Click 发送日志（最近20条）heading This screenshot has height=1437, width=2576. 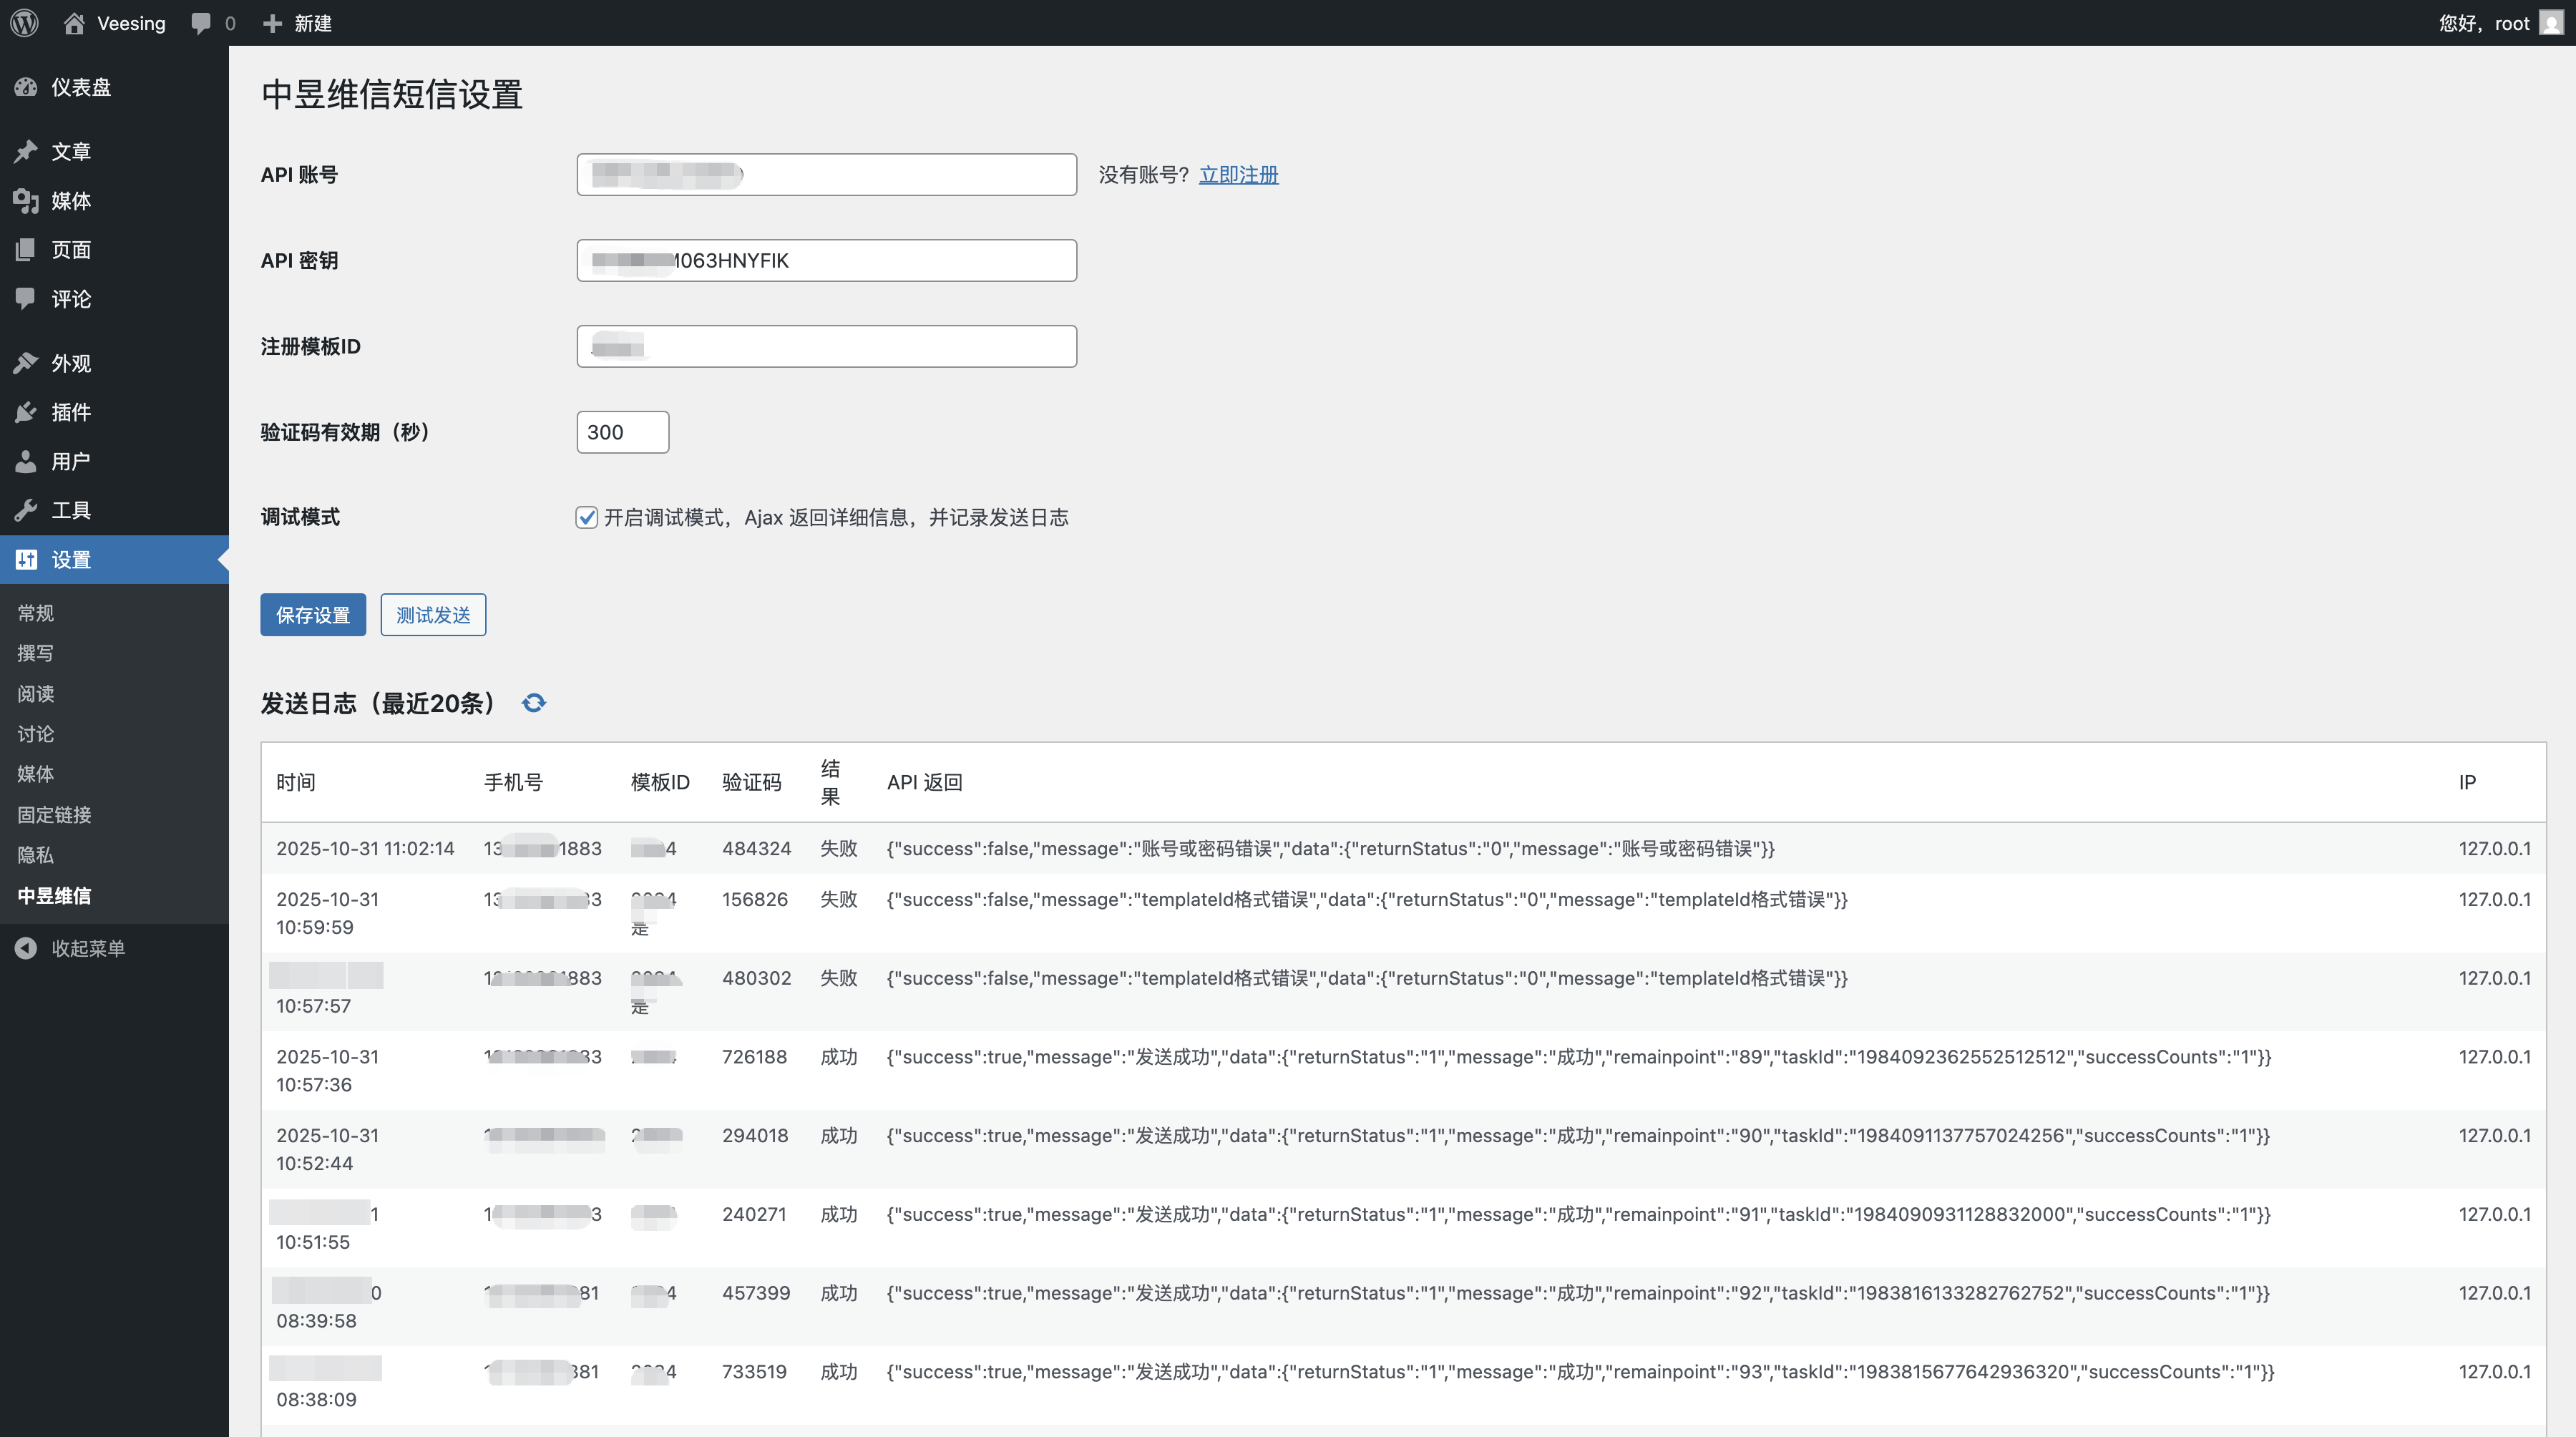point(378,703)
